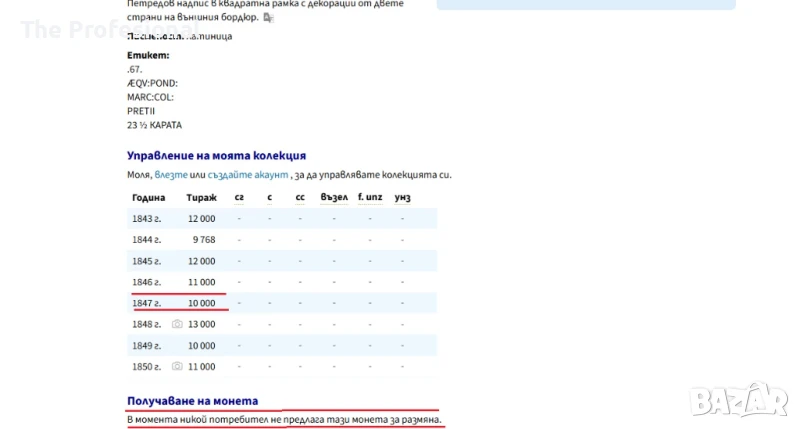800x429 pixels.
Task: Follow the "Влезте" login link
Action: point(170,175)
